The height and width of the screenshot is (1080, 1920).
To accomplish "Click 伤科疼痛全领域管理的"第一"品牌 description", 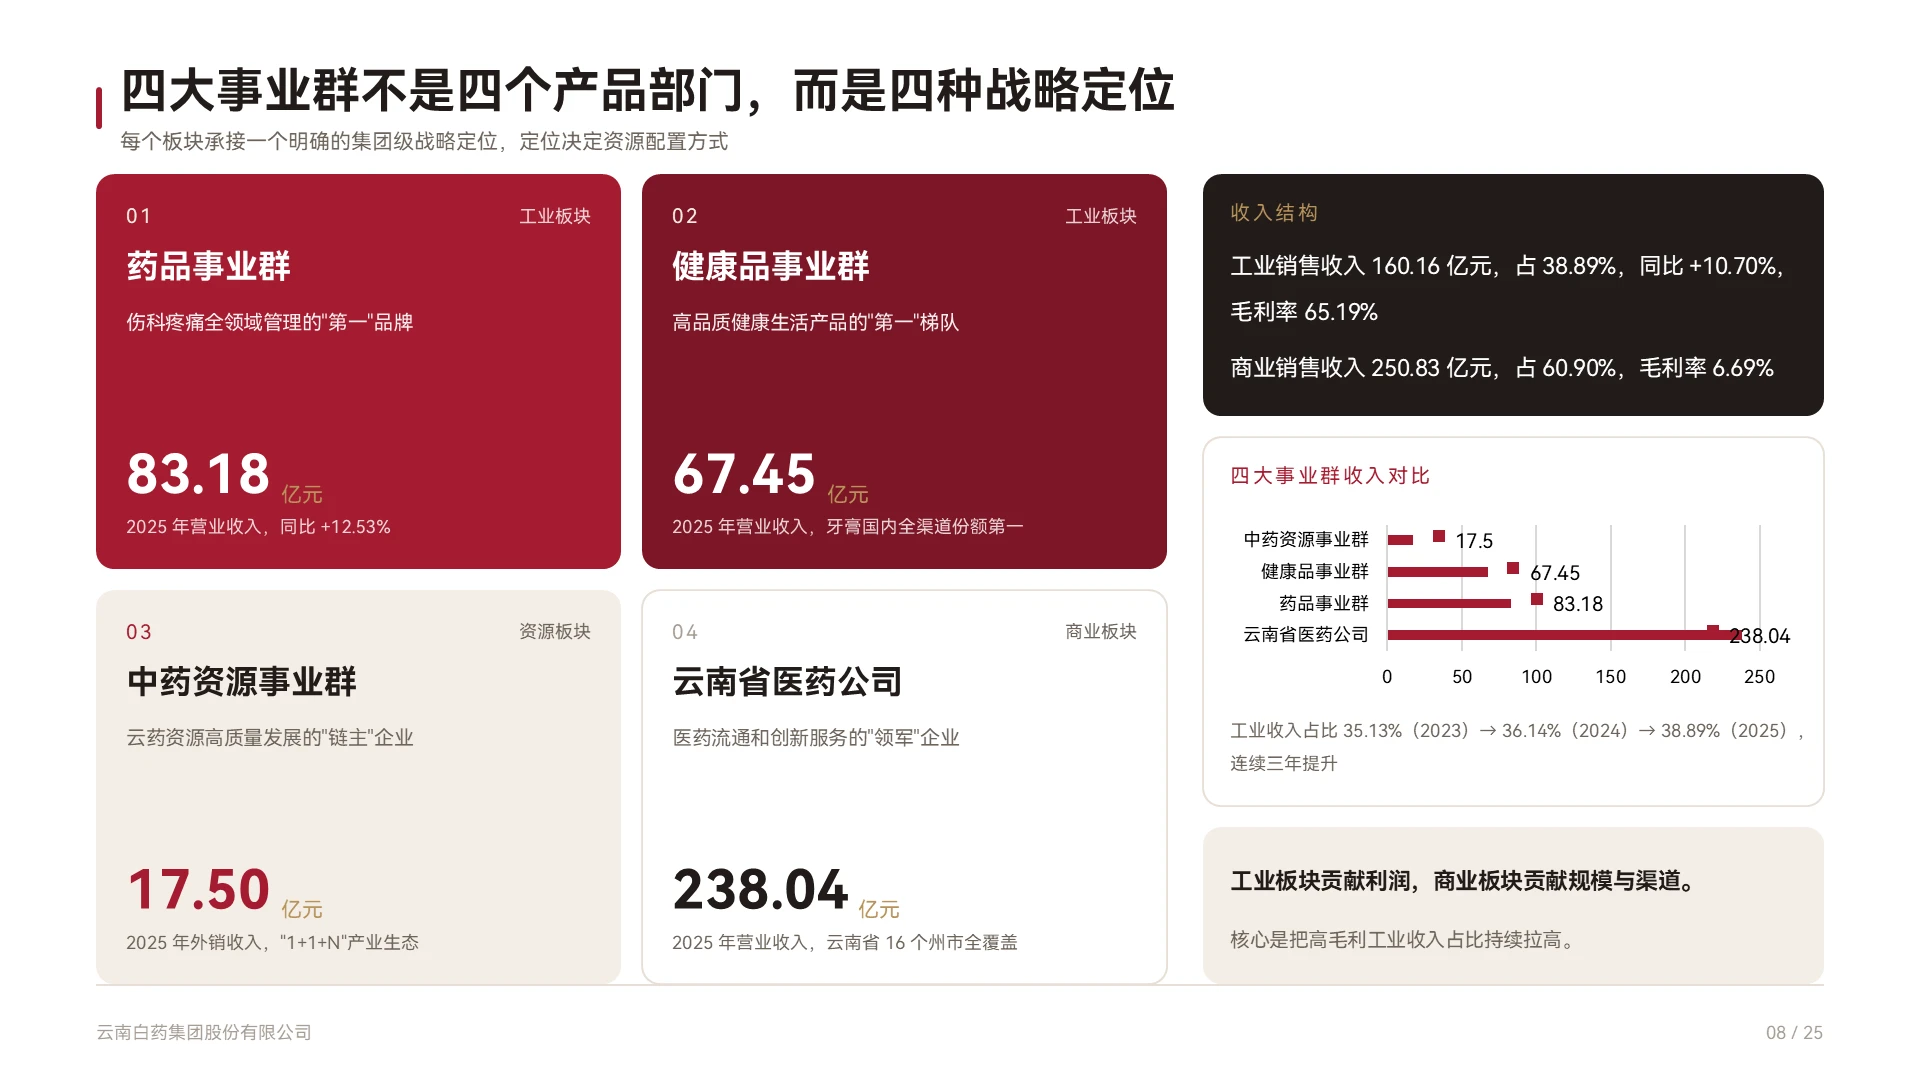I will 270,322.
